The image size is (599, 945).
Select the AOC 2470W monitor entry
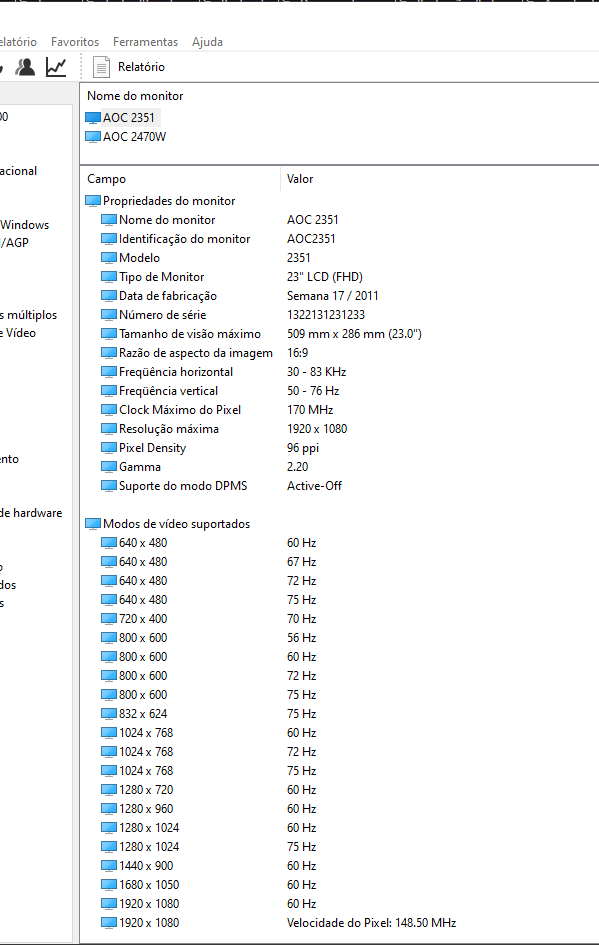point(125,137)
